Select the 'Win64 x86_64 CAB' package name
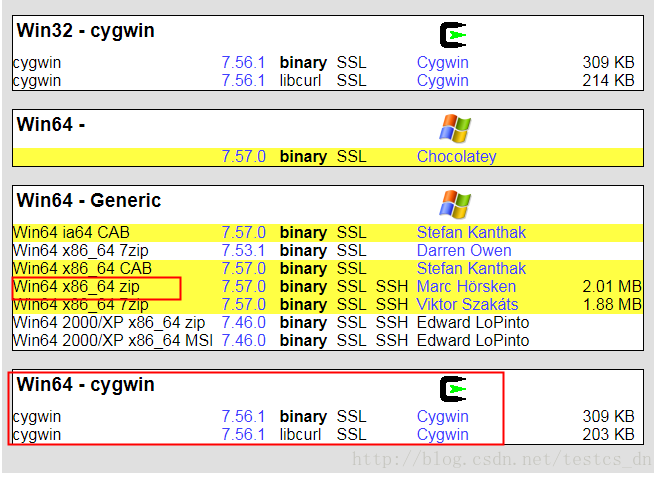This screenshot has width=663, height=479. point(82,268)
